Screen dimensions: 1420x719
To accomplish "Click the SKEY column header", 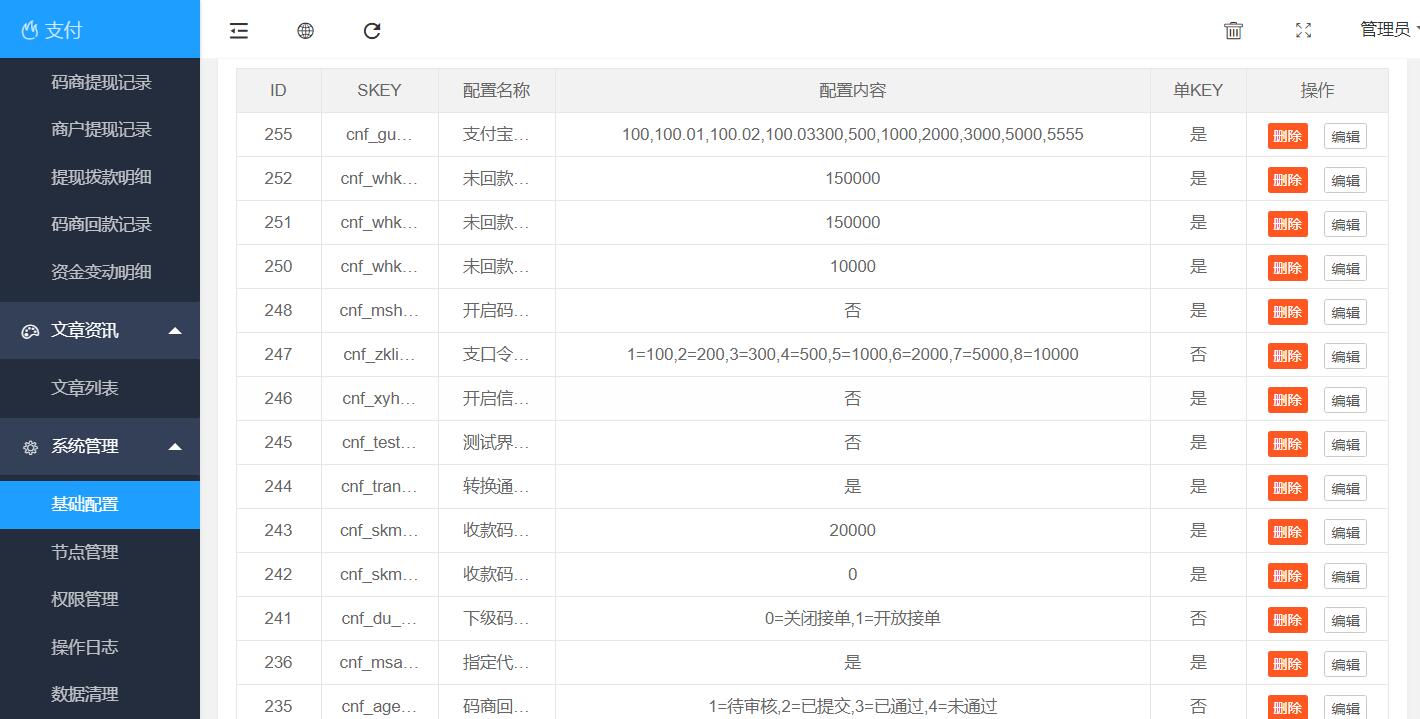I will 379,90.
